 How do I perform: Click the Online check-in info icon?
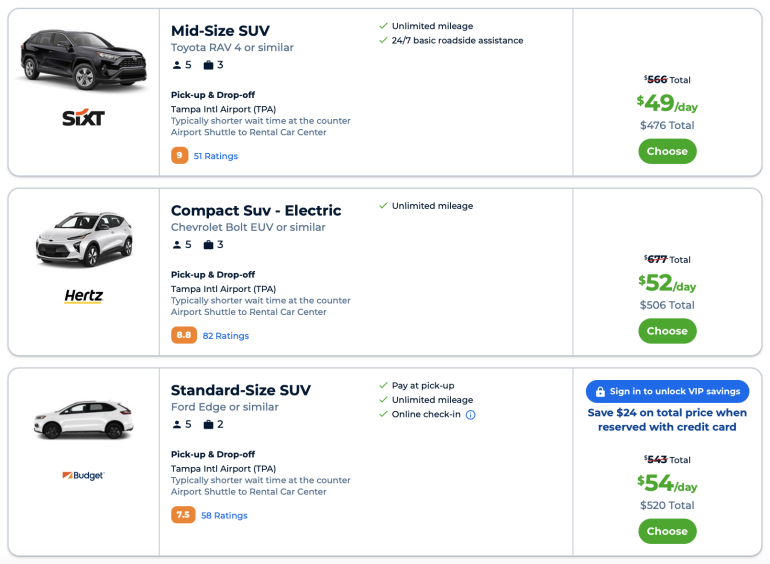470,415
